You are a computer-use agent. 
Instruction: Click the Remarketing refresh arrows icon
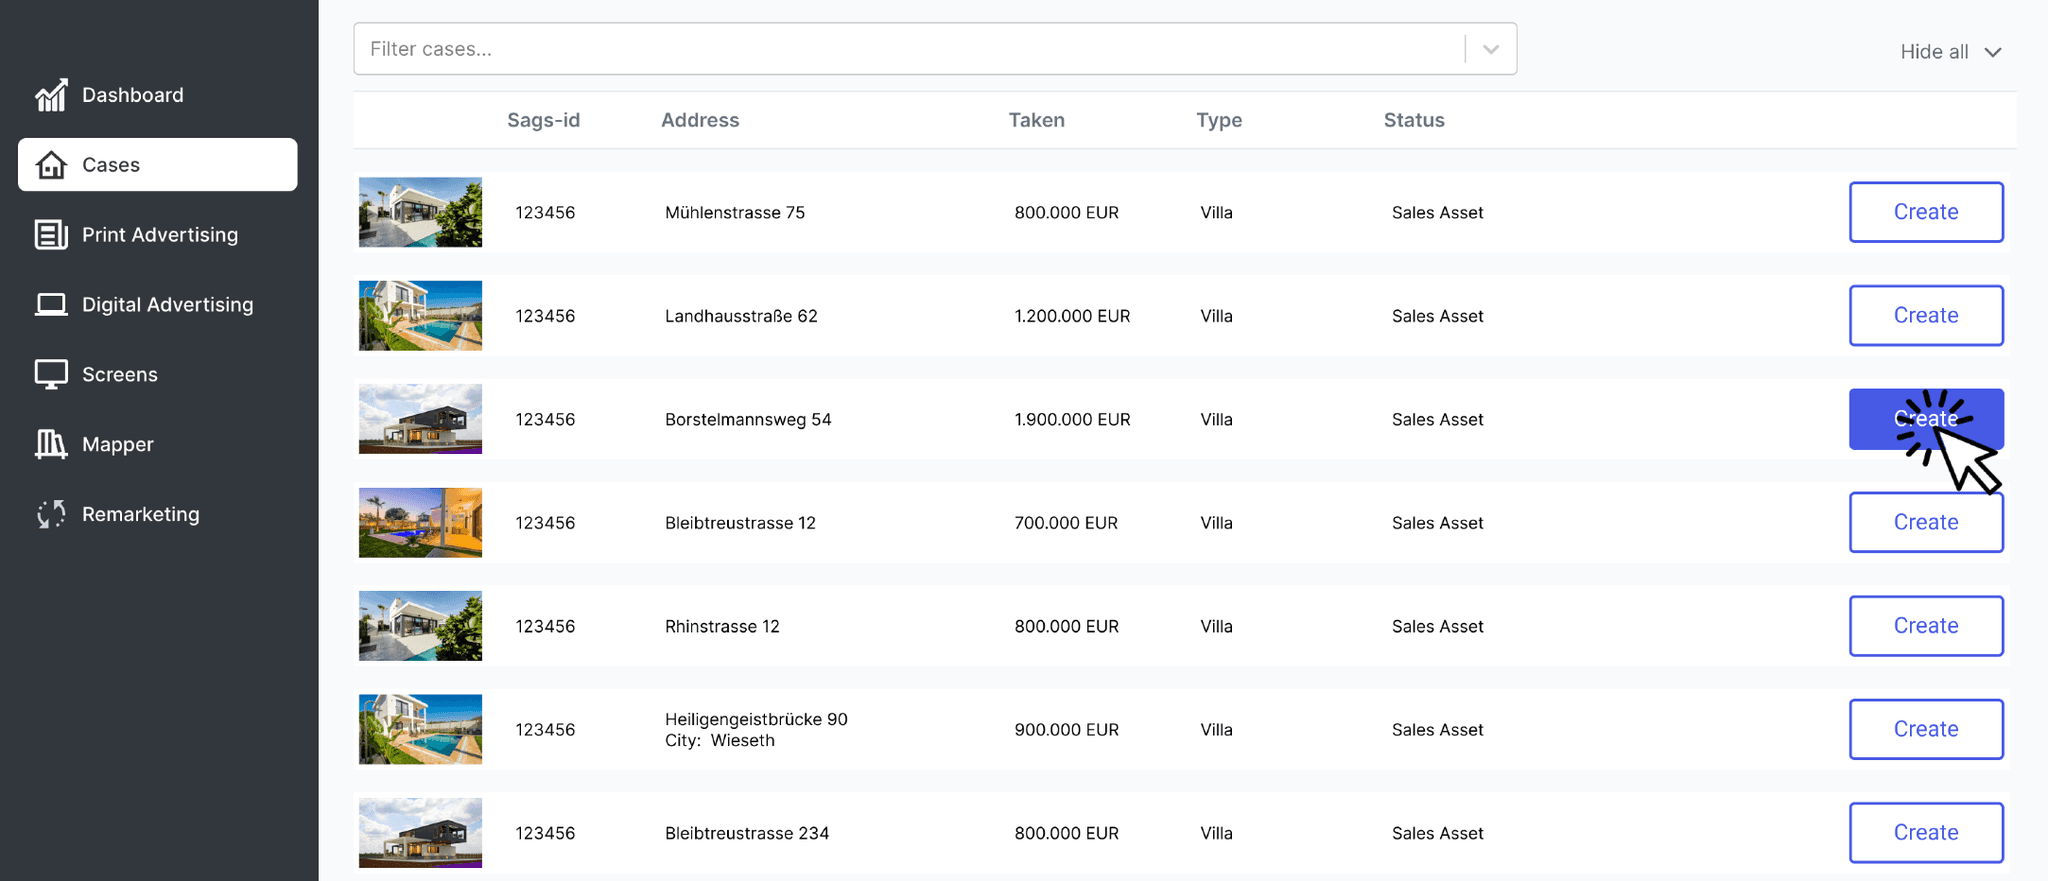tap(51, 514)
